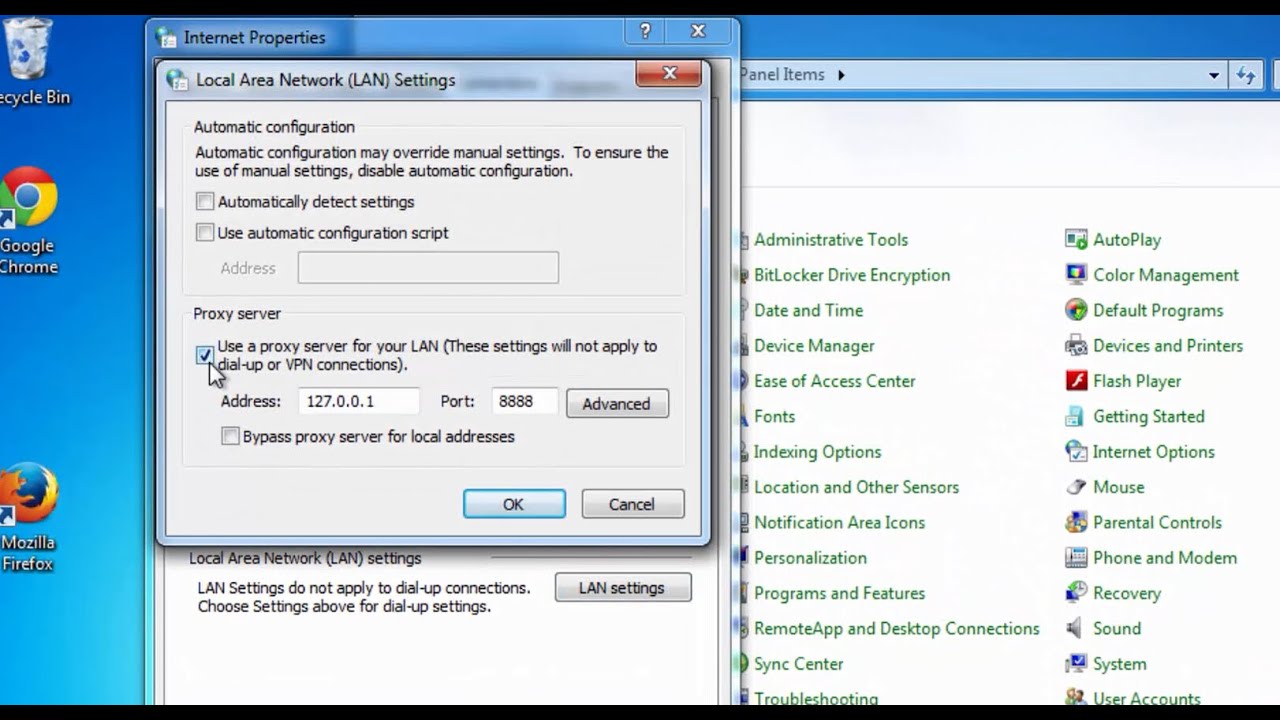
Task: Click the LAN settings button
Action: click(x=622, y=588)
